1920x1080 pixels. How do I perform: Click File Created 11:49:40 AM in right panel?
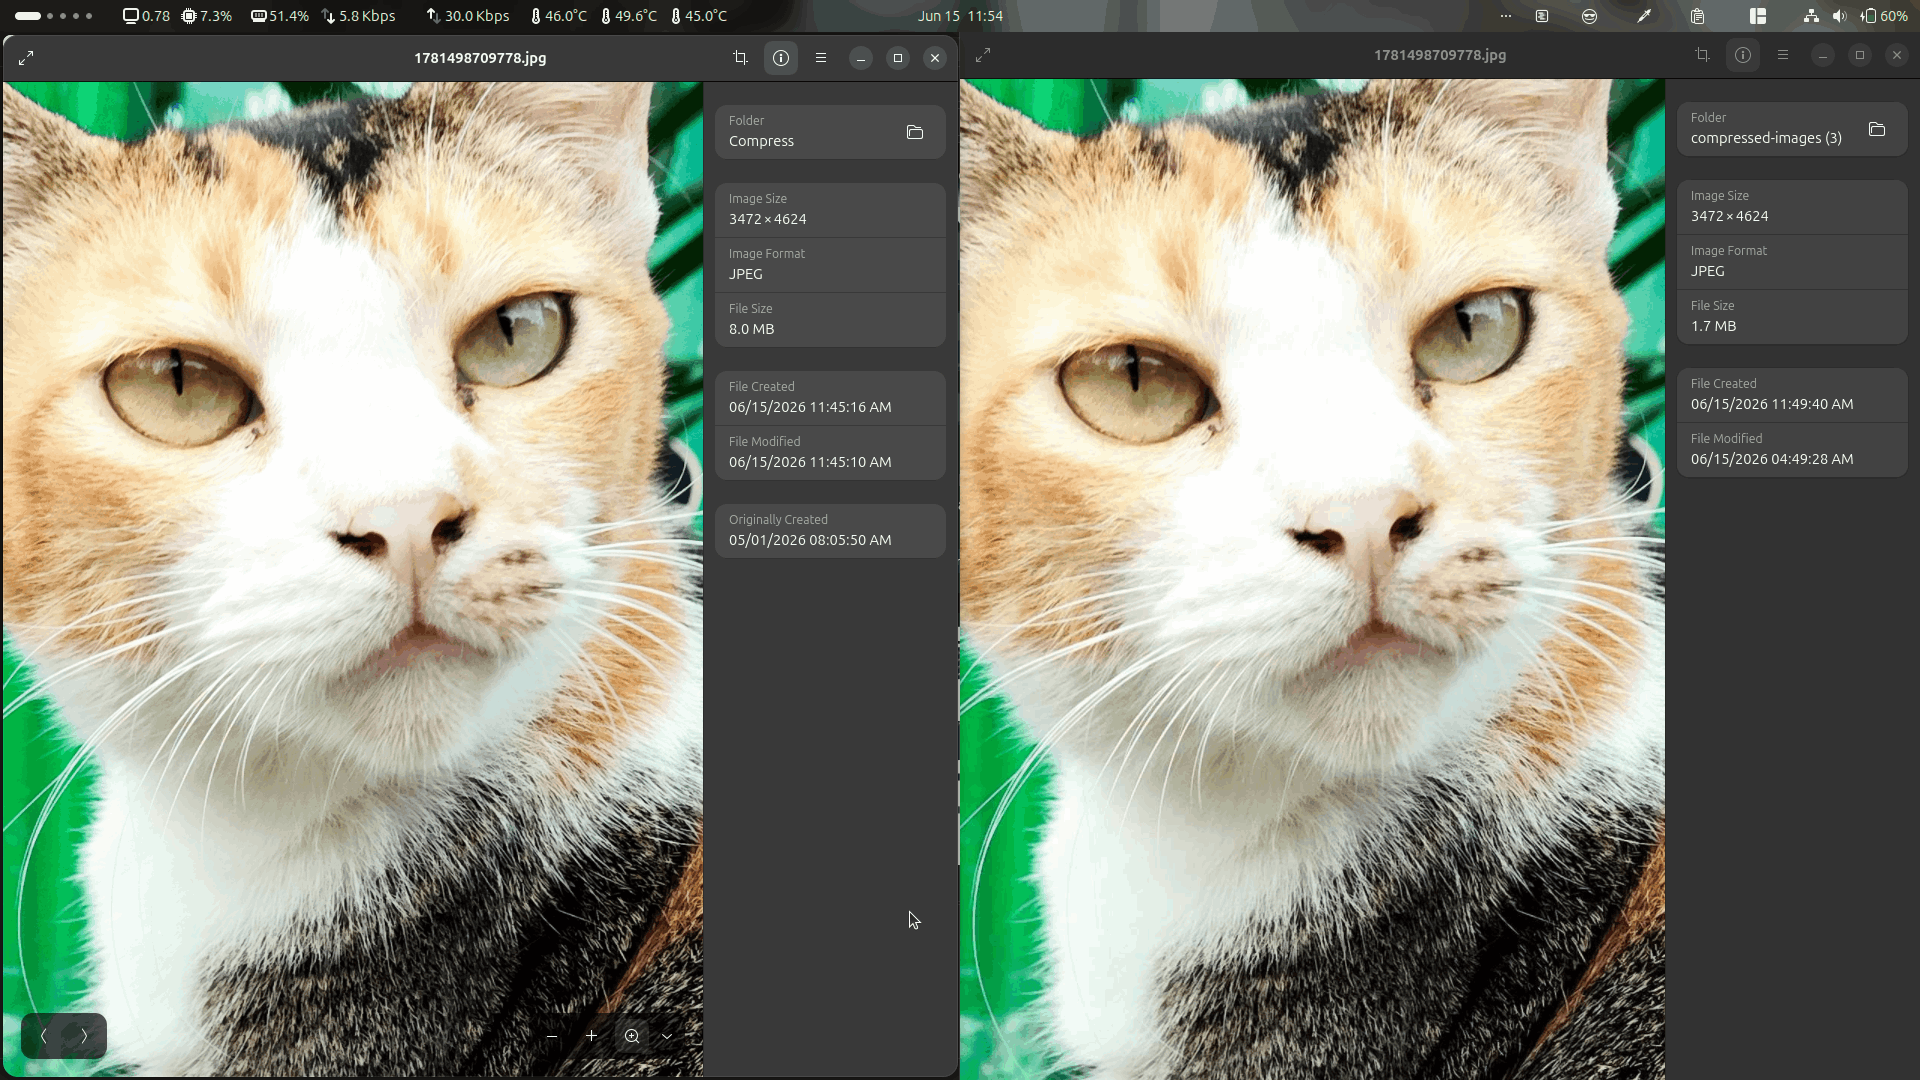(1792, 395)
